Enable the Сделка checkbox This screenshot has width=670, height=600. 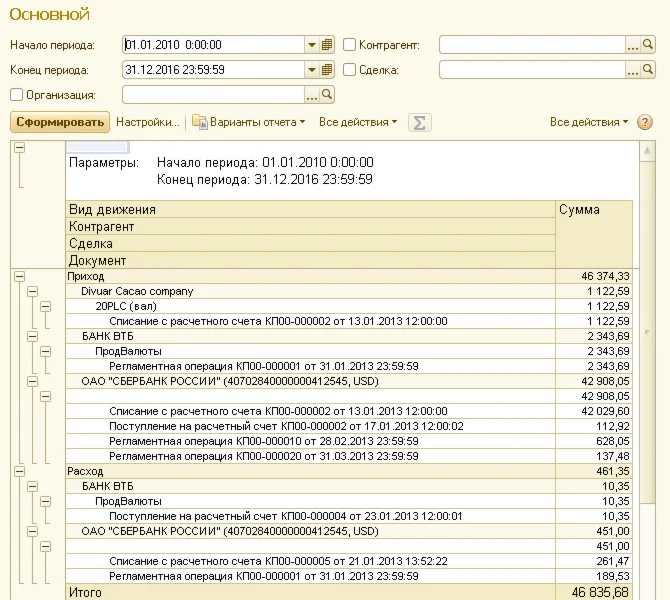(350, 70)
